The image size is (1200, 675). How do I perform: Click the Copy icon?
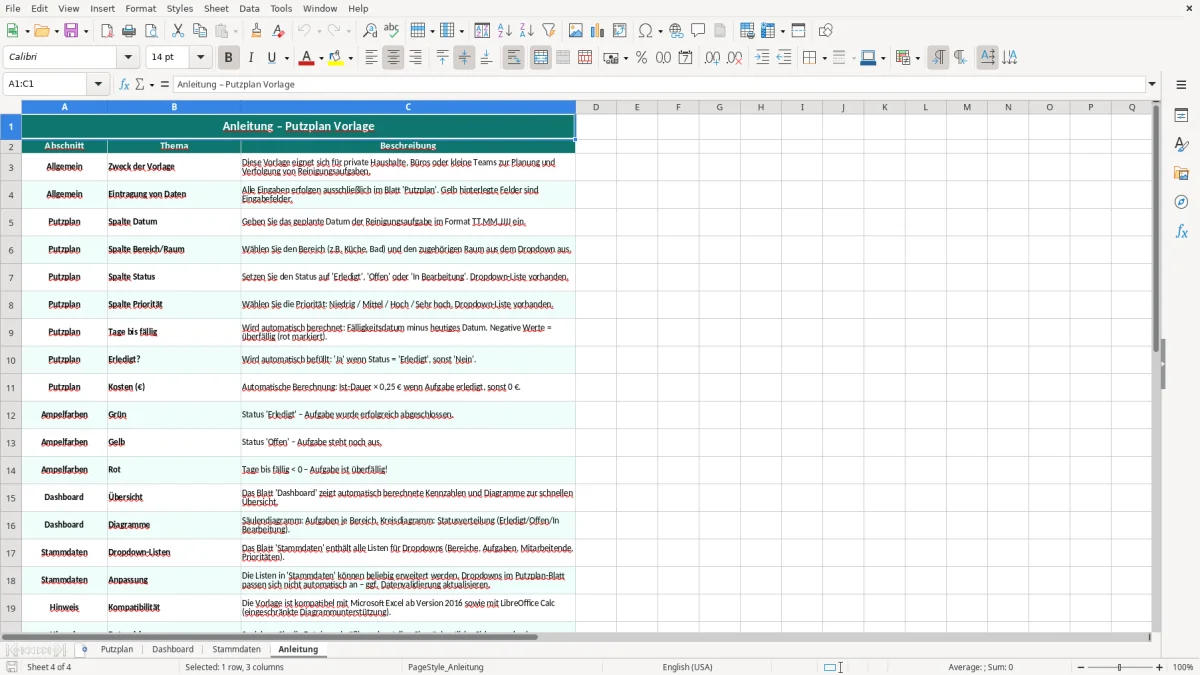coord(199,31)
